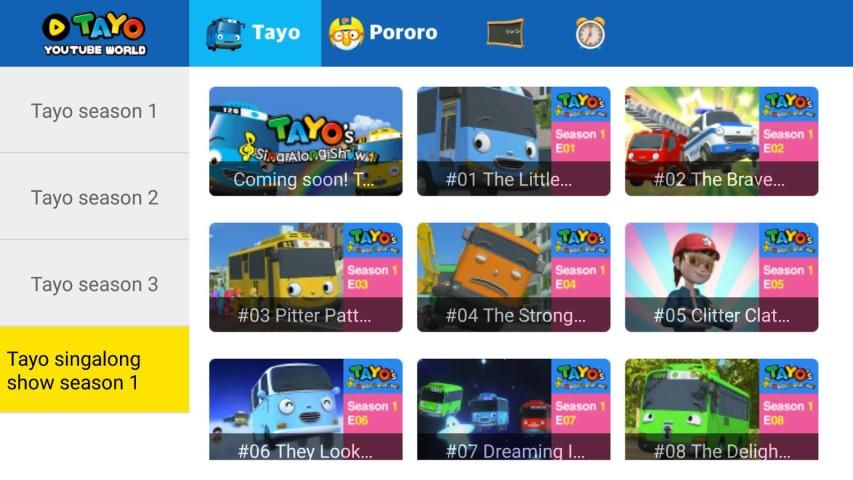Screen dimensions: 853x480
Task: Switch to the Tayo tab
Action: 255,33
